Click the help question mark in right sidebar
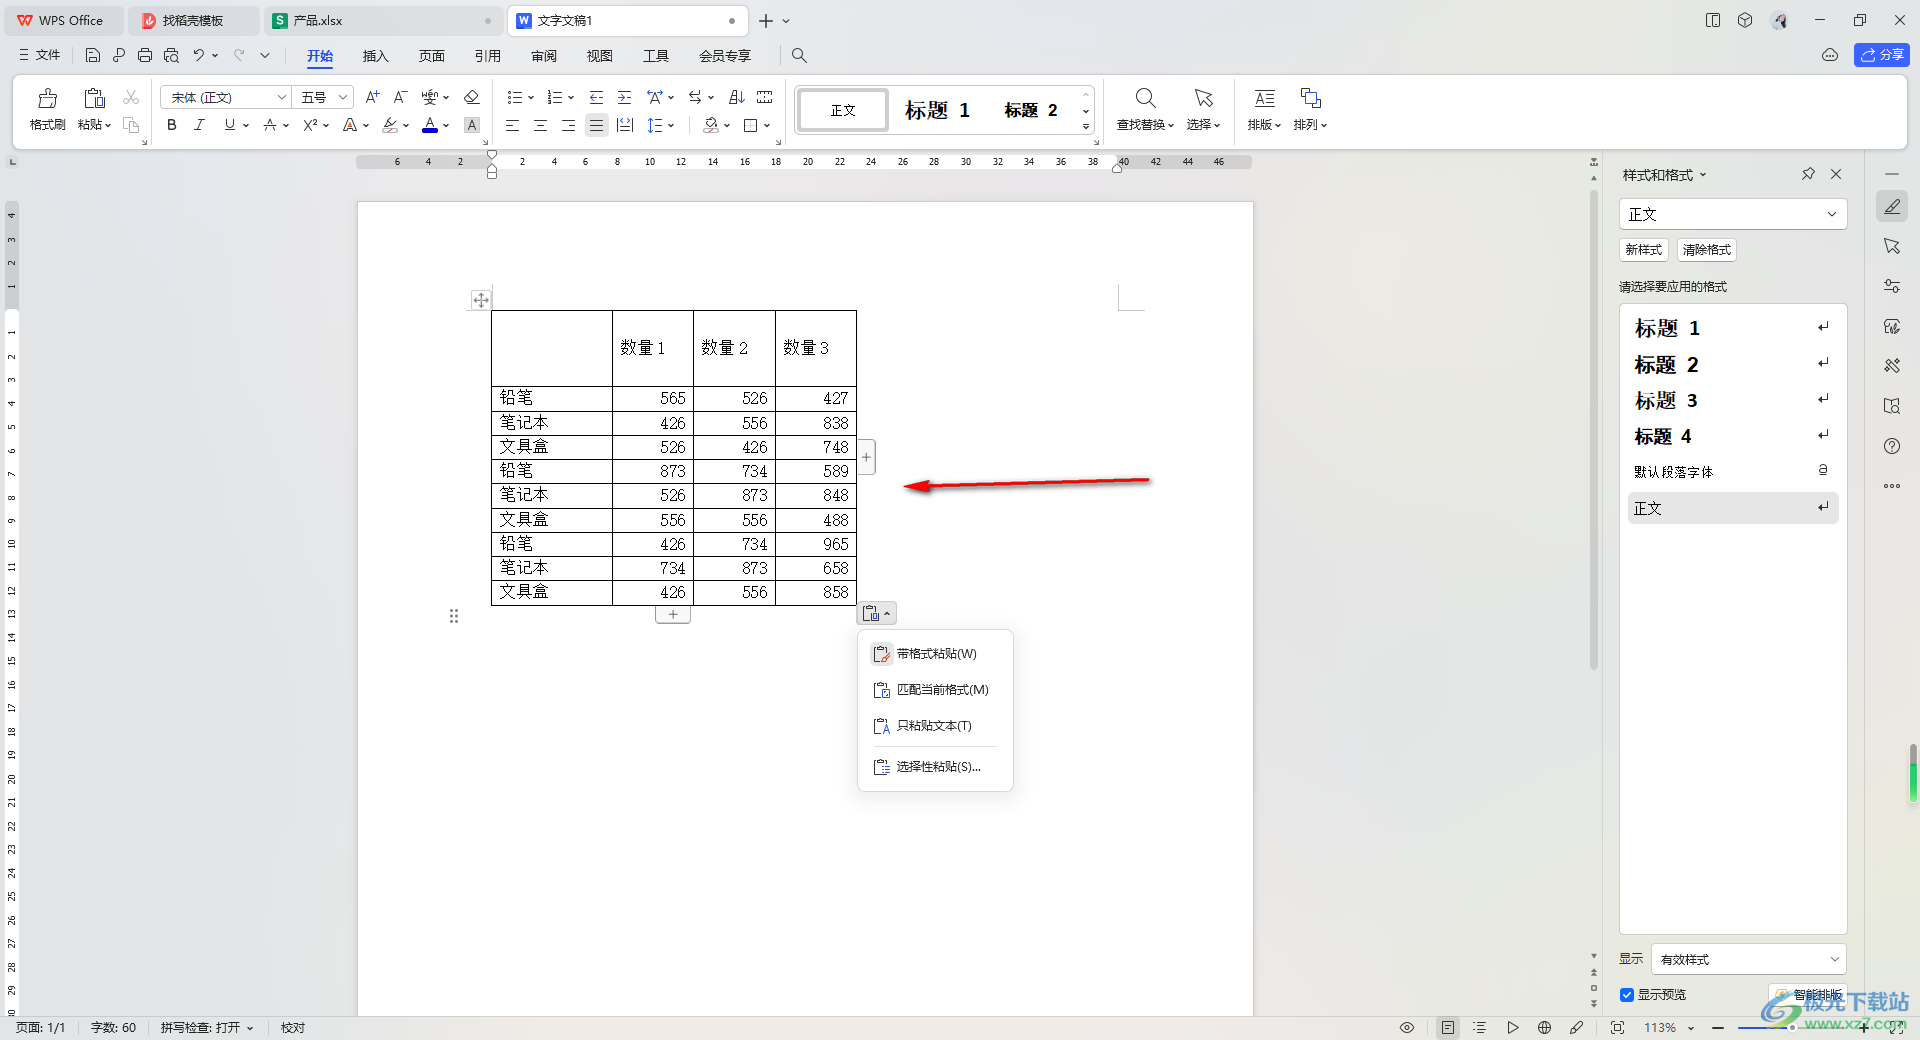The image size is (1920, 1040). click(x=1892, y=446)
